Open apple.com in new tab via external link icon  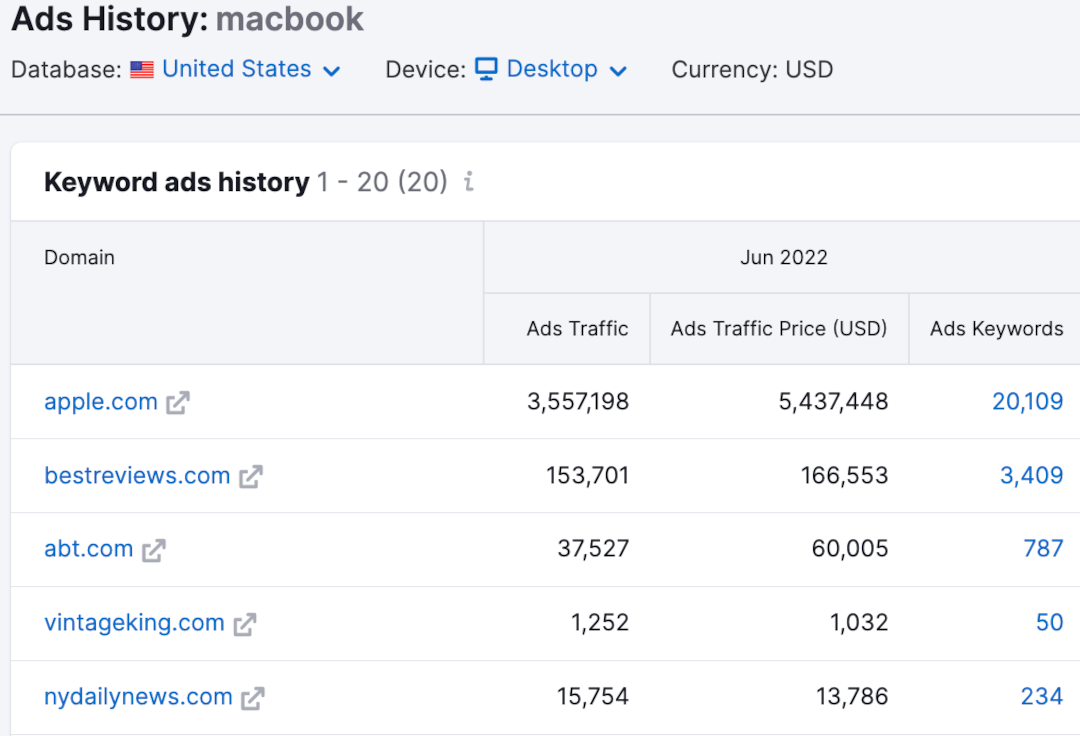pos(177,402)
